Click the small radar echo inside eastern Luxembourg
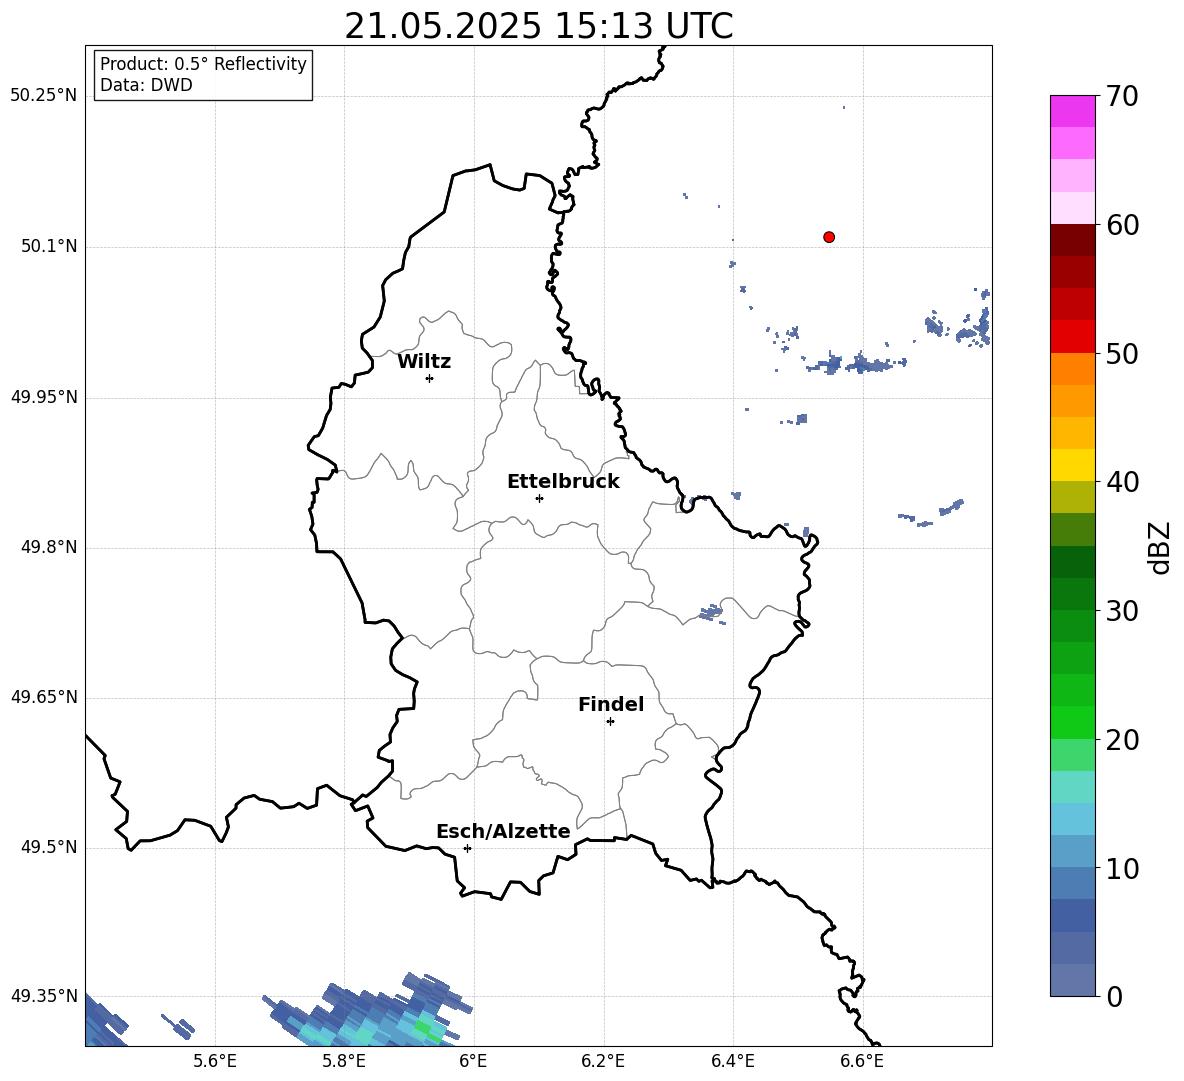The image size is (1184, 1081). [x=712, y=613]
